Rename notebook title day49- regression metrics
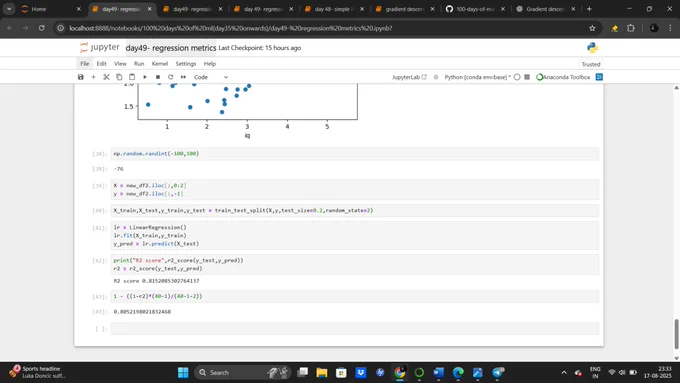 (x=171, y=48)
